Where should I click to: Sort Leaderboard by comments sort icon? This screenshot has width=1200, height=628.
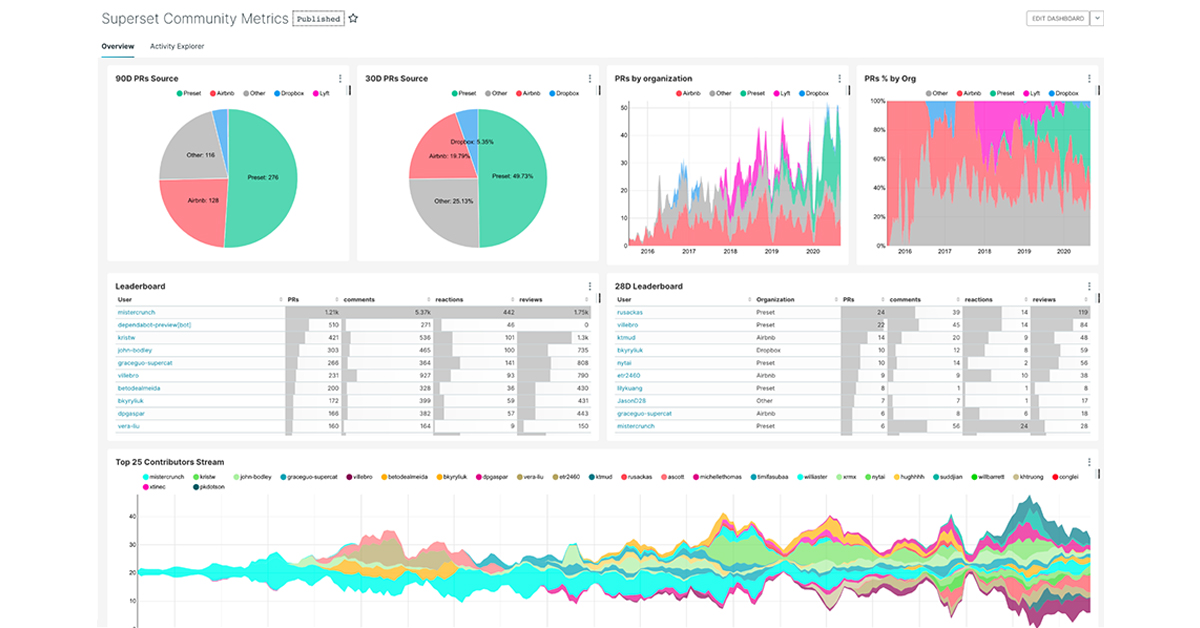tap(427, 300)
